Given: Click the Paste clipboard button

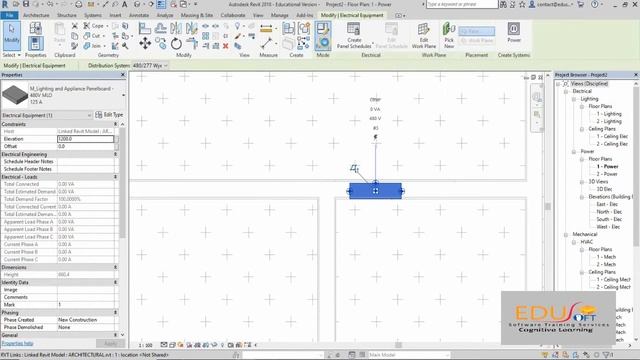Looking at the screenshot, I should click(60, 33).
